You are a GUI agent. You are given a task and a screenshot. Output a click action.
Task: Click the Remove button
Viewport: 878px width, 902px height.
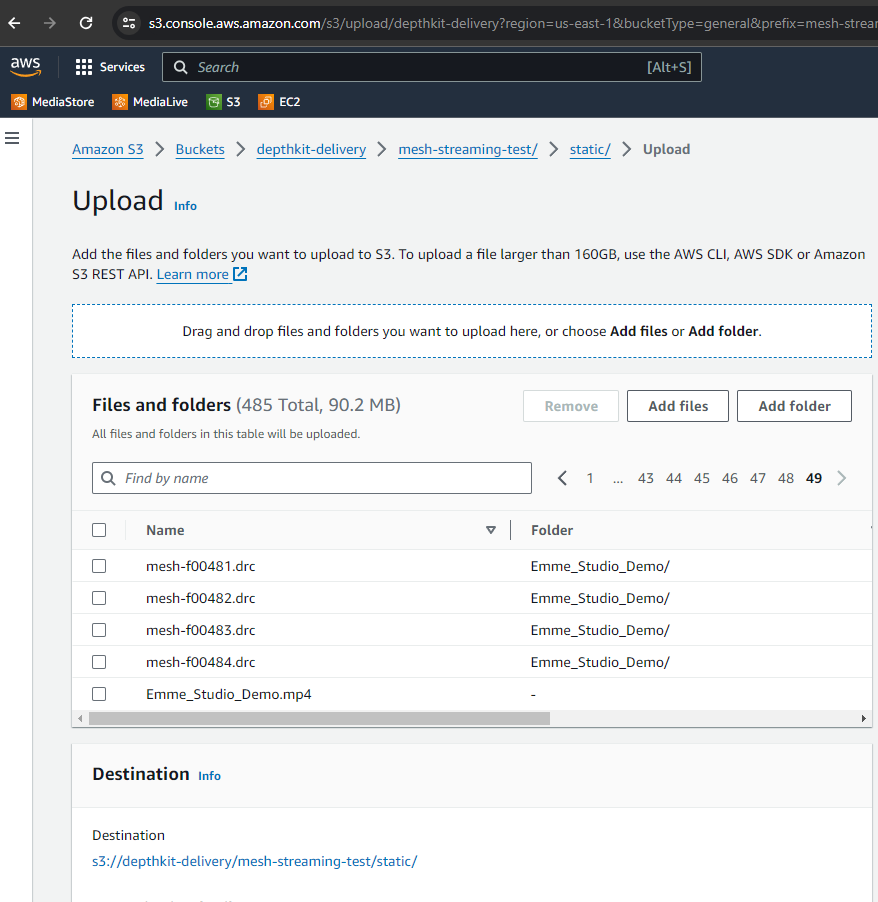571,406
